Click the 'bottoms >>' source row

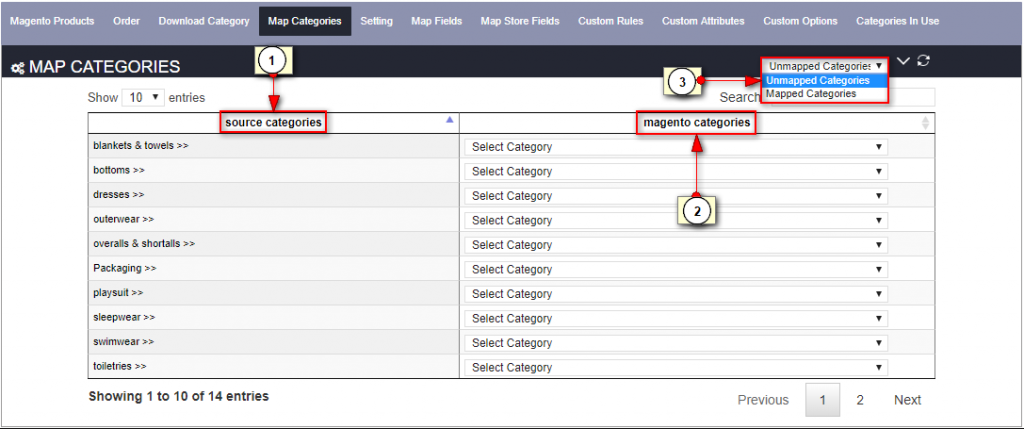click(274, 170)
